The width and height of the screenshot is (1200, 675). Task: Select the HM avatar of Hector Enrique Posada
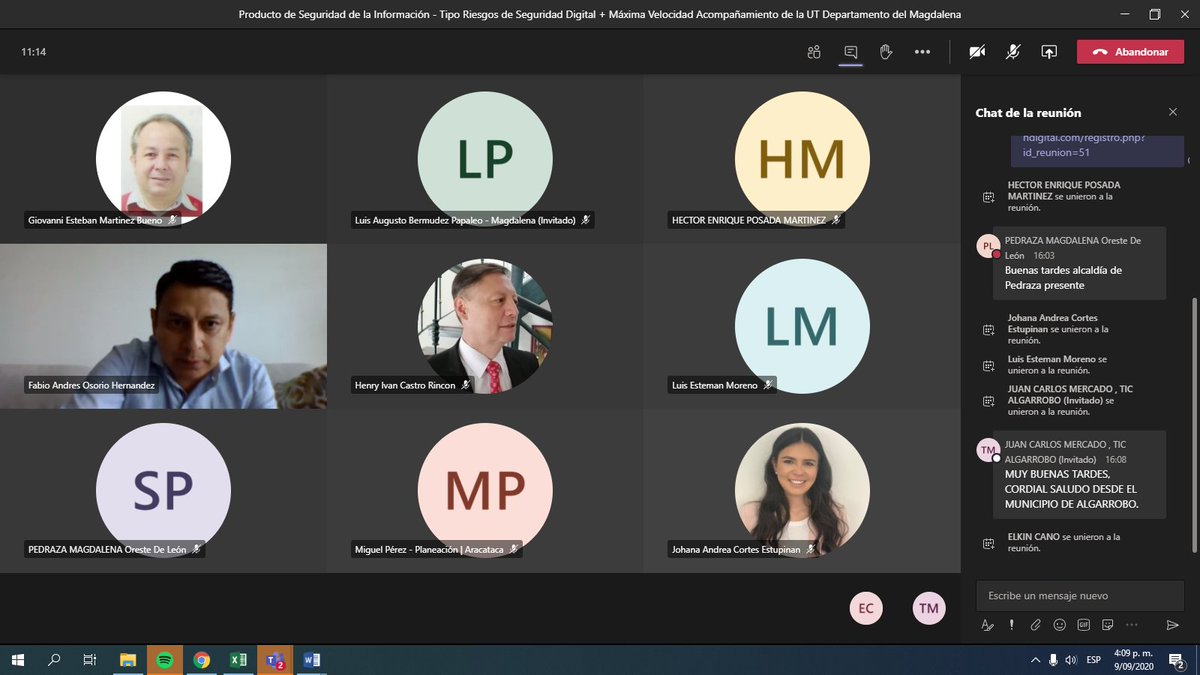coord(802,159)
